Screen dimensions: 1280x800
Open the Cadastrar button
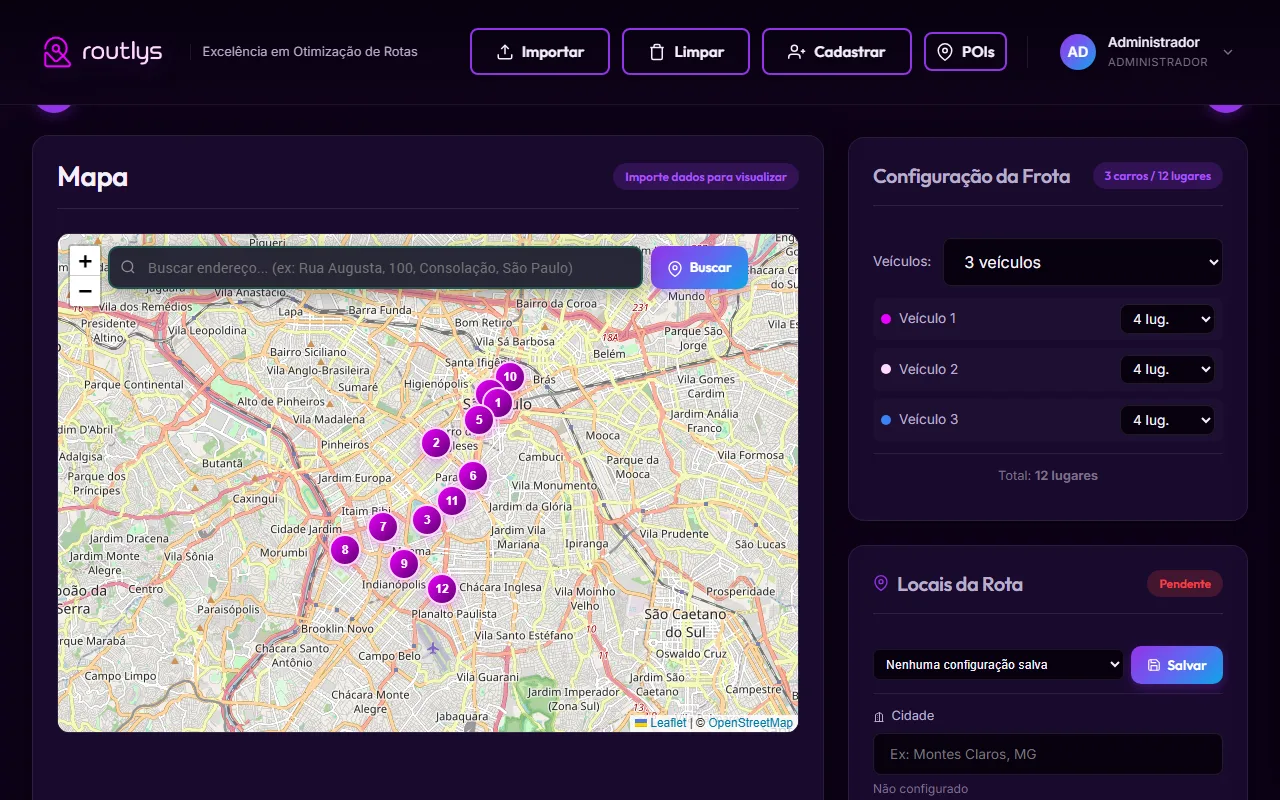pos(837,52)
